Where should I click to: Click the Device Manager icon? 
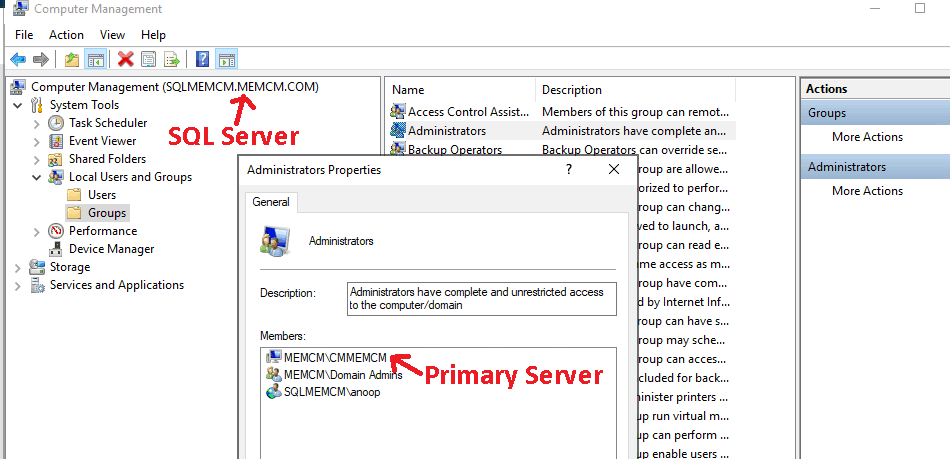click(56, 249)
